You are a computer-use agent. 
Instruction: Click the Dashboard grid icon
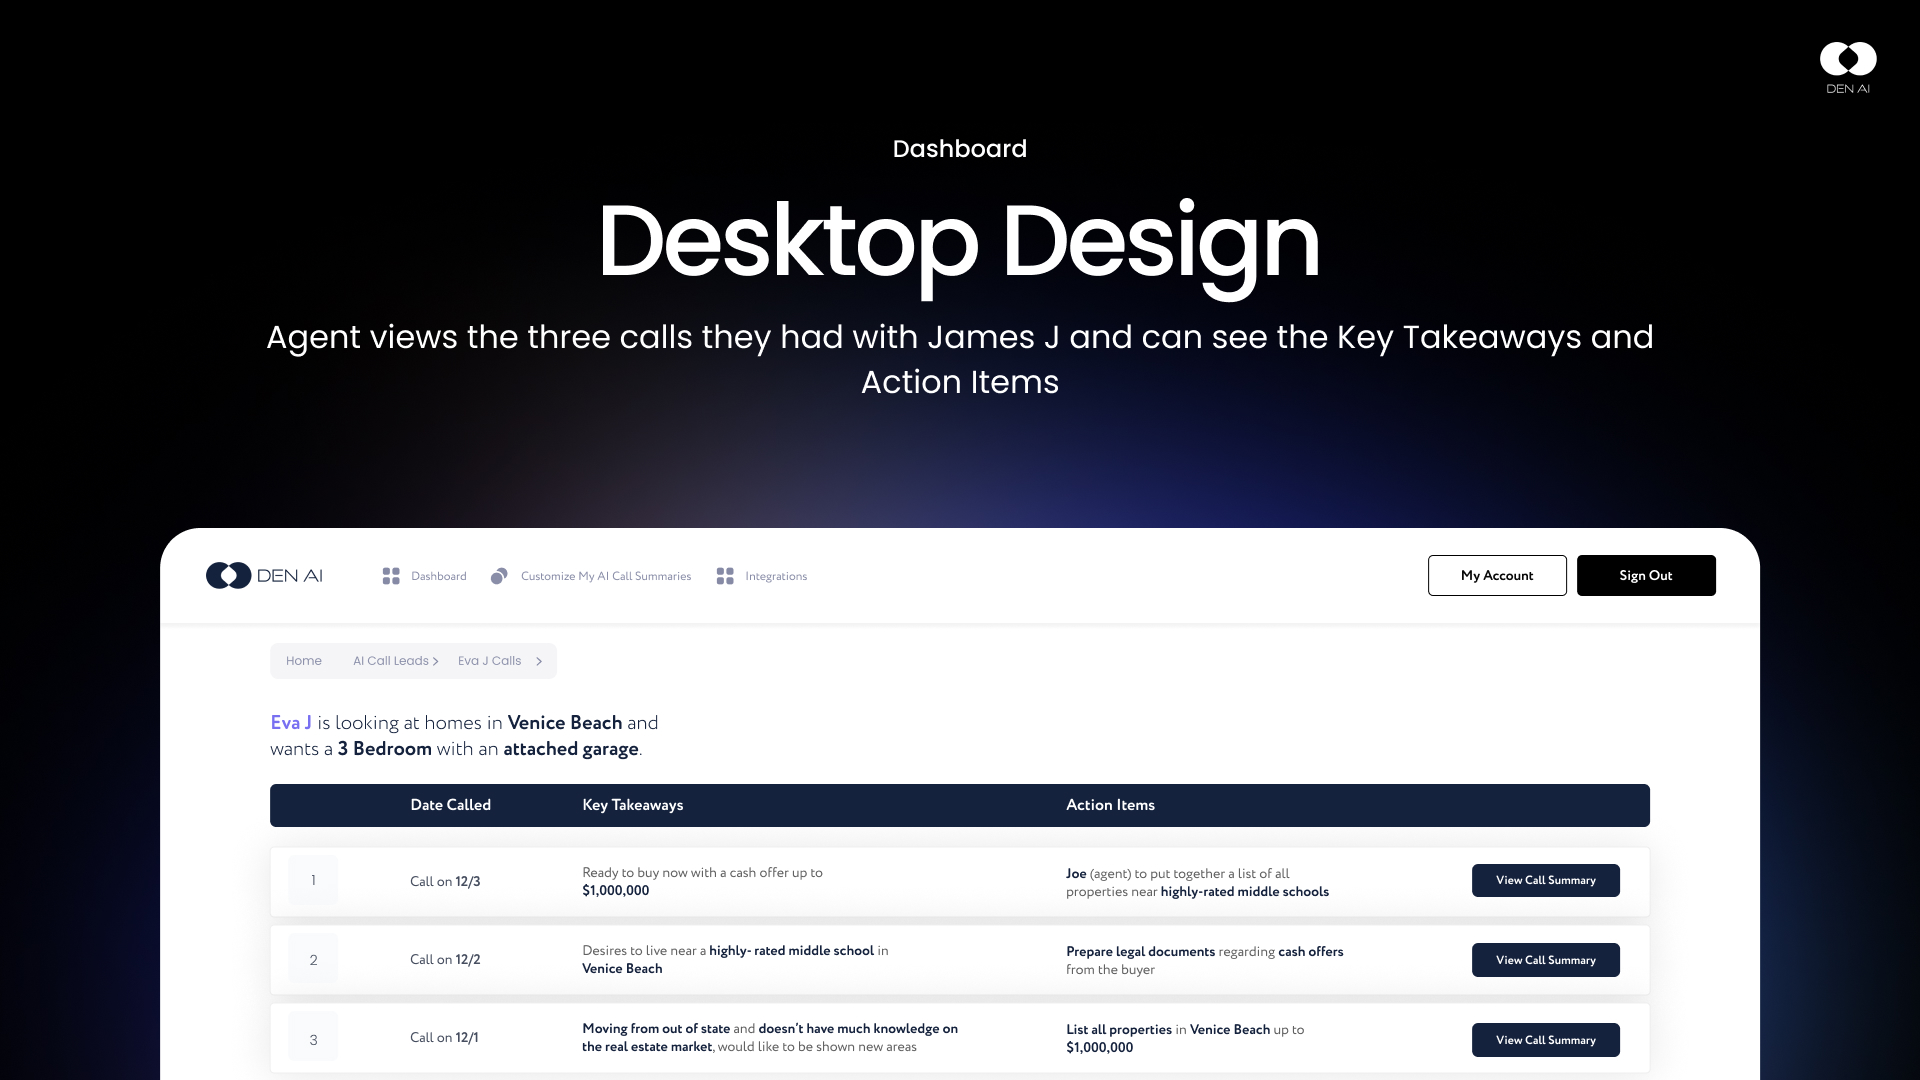tap(391, 576)
